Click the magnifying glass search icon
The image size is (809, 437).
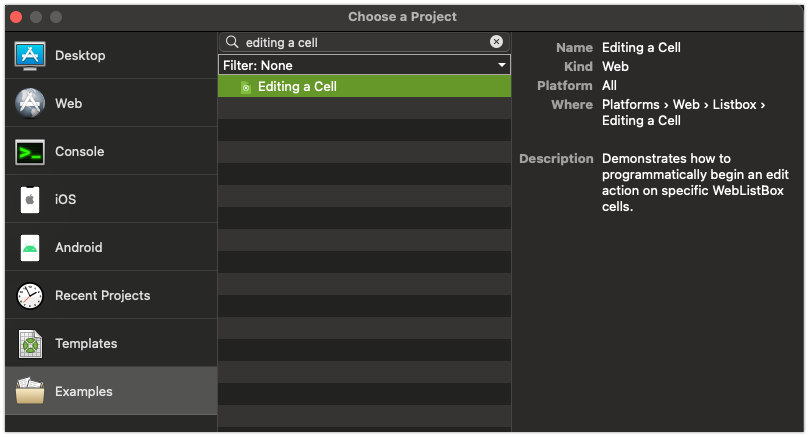pyautogui.click(x=232, y=42)
